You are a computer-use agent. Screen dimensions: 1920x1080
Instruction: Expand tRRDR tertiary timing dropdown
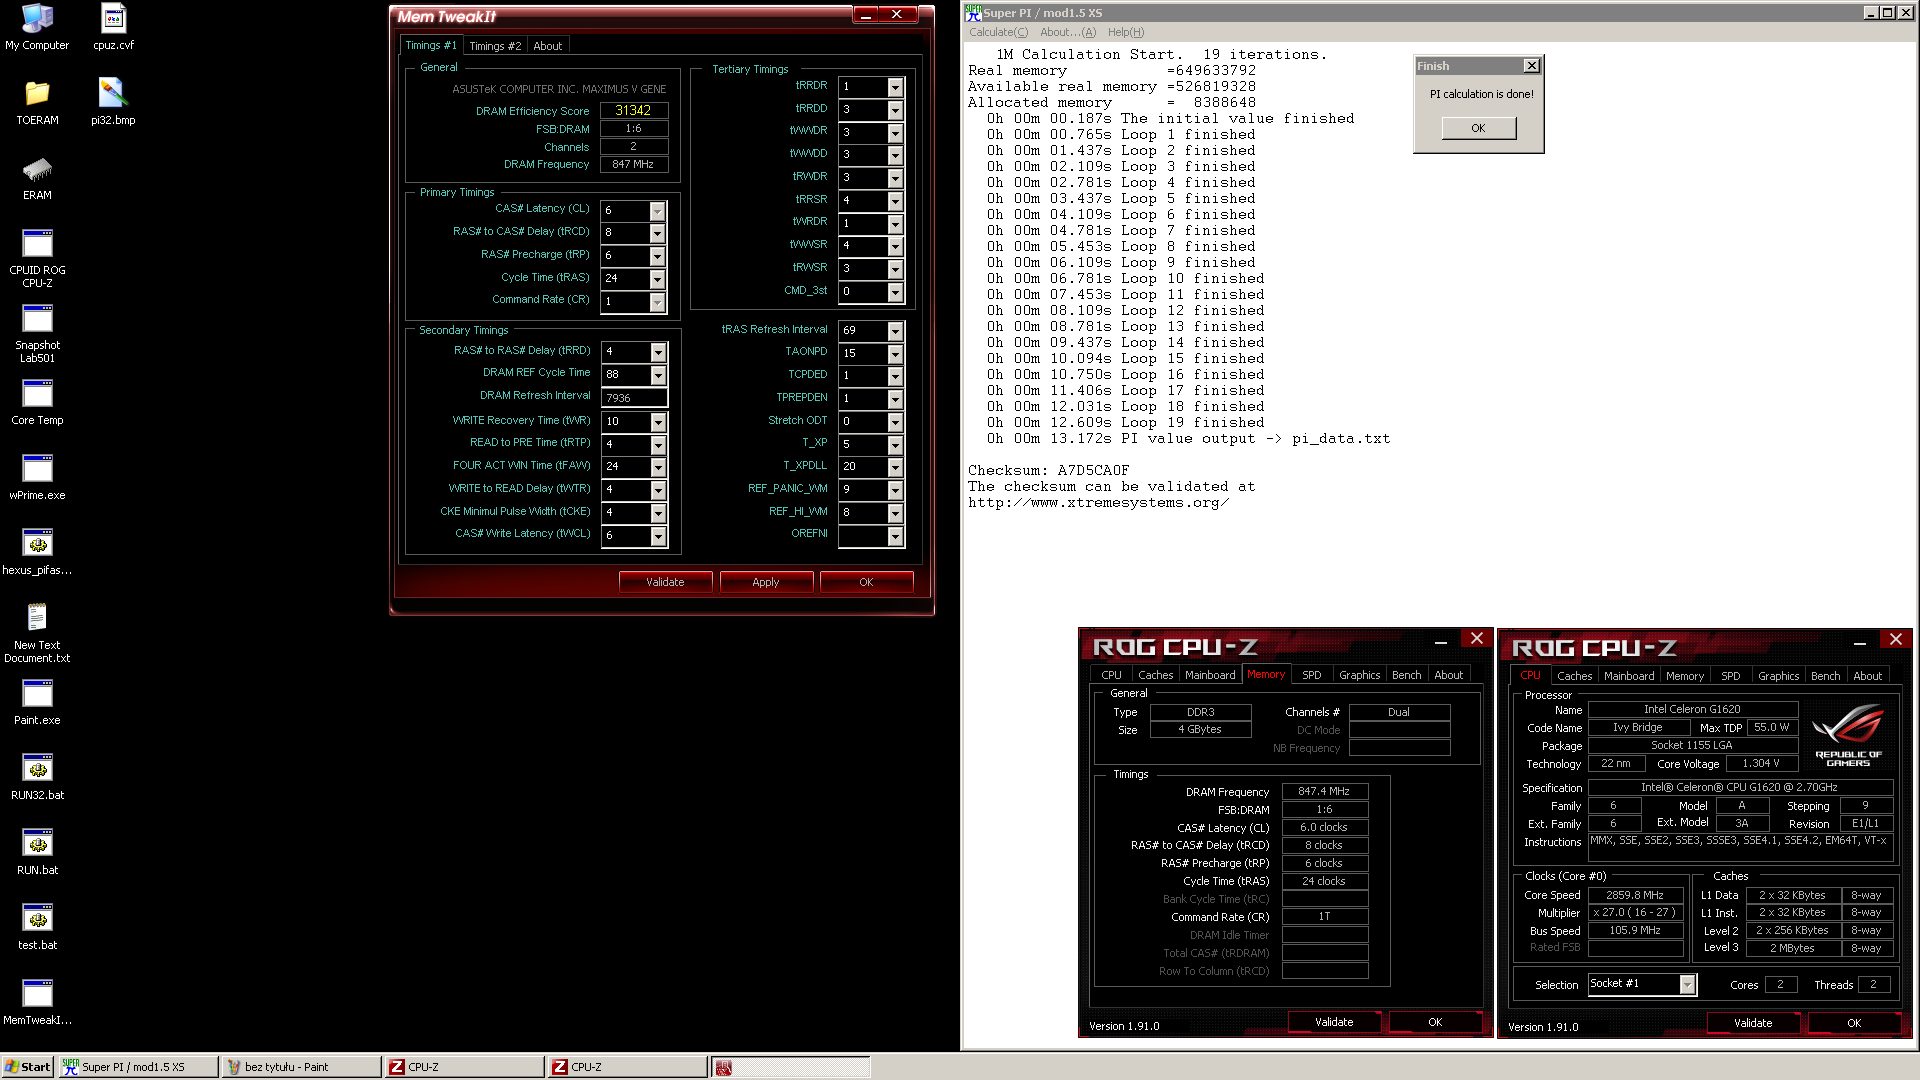pos(895,87)
